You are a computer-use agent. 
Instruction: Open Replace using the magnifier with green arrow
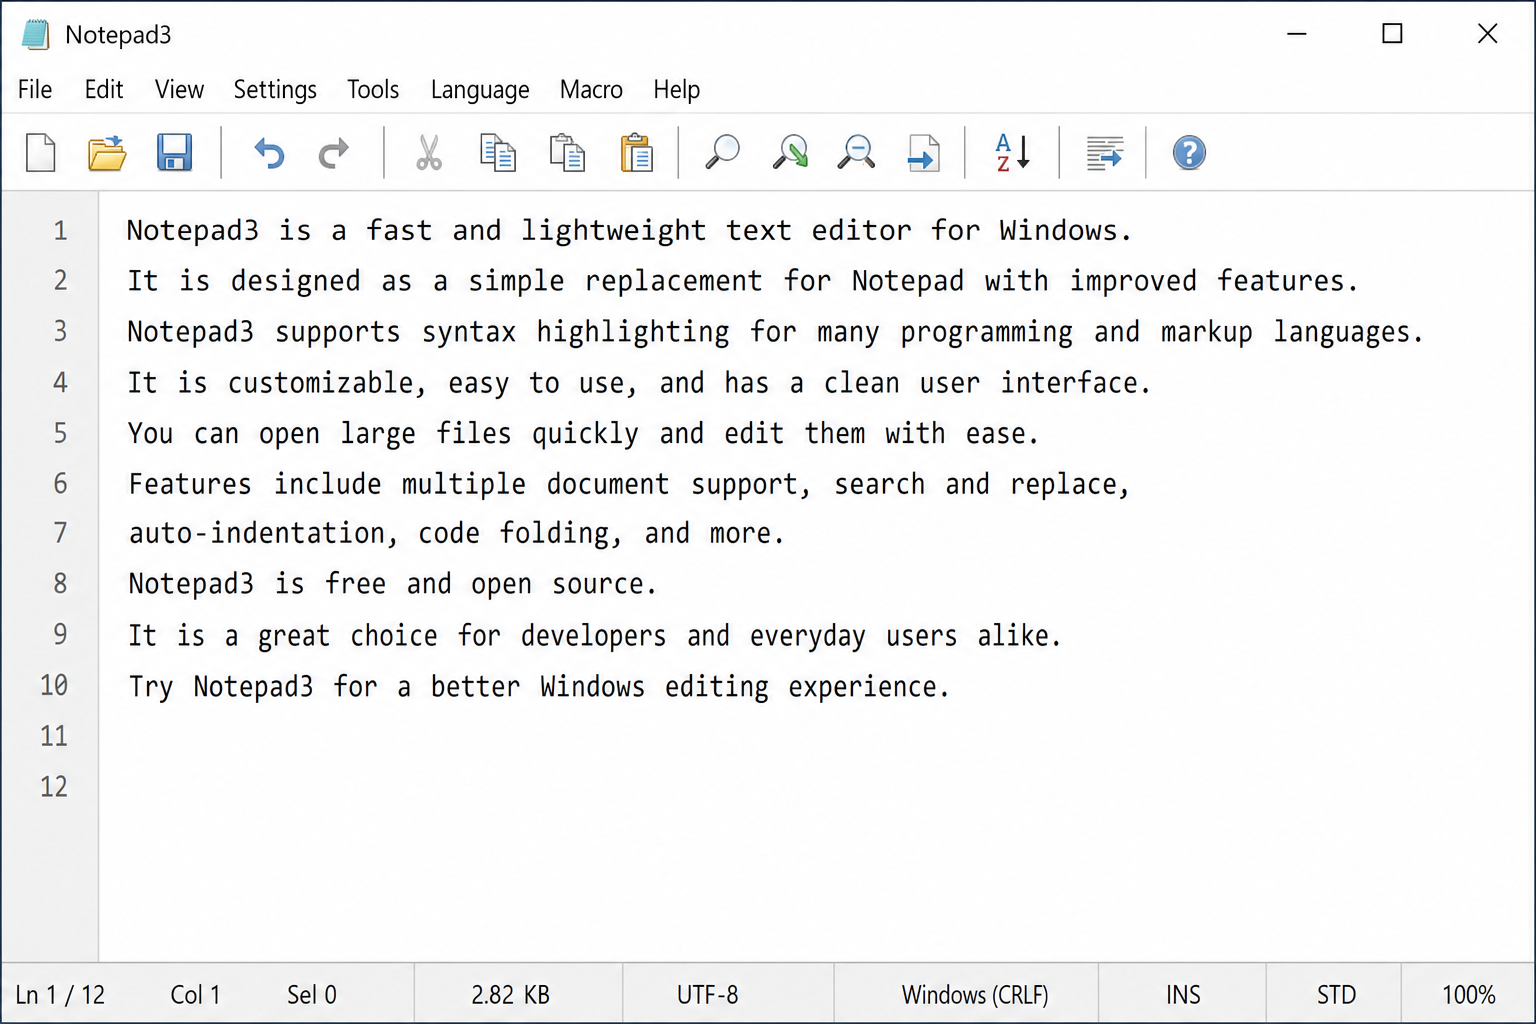790,153
